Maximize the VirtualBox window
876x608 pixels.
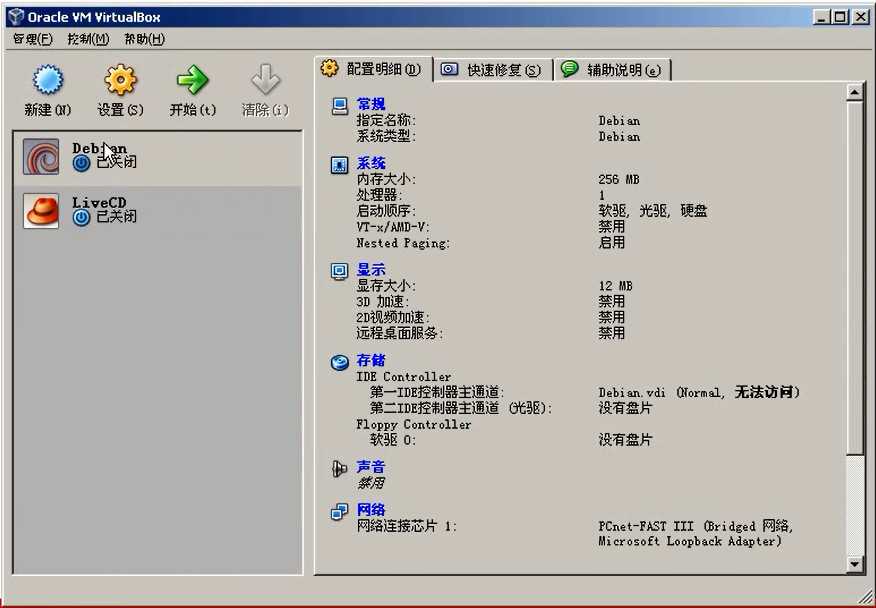pyautogui.click(x=839, y=17)
